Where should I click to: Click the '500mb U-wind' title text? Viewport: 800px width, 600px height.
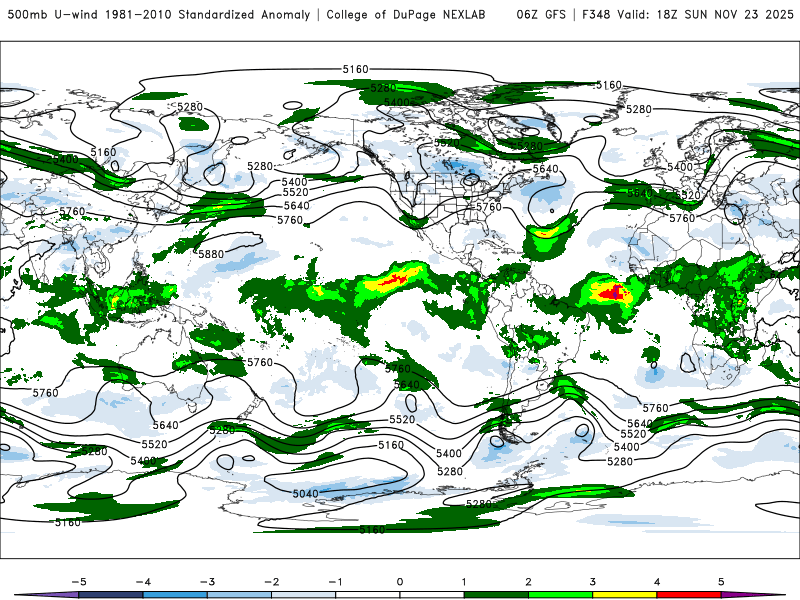click(x=53, y=14)
